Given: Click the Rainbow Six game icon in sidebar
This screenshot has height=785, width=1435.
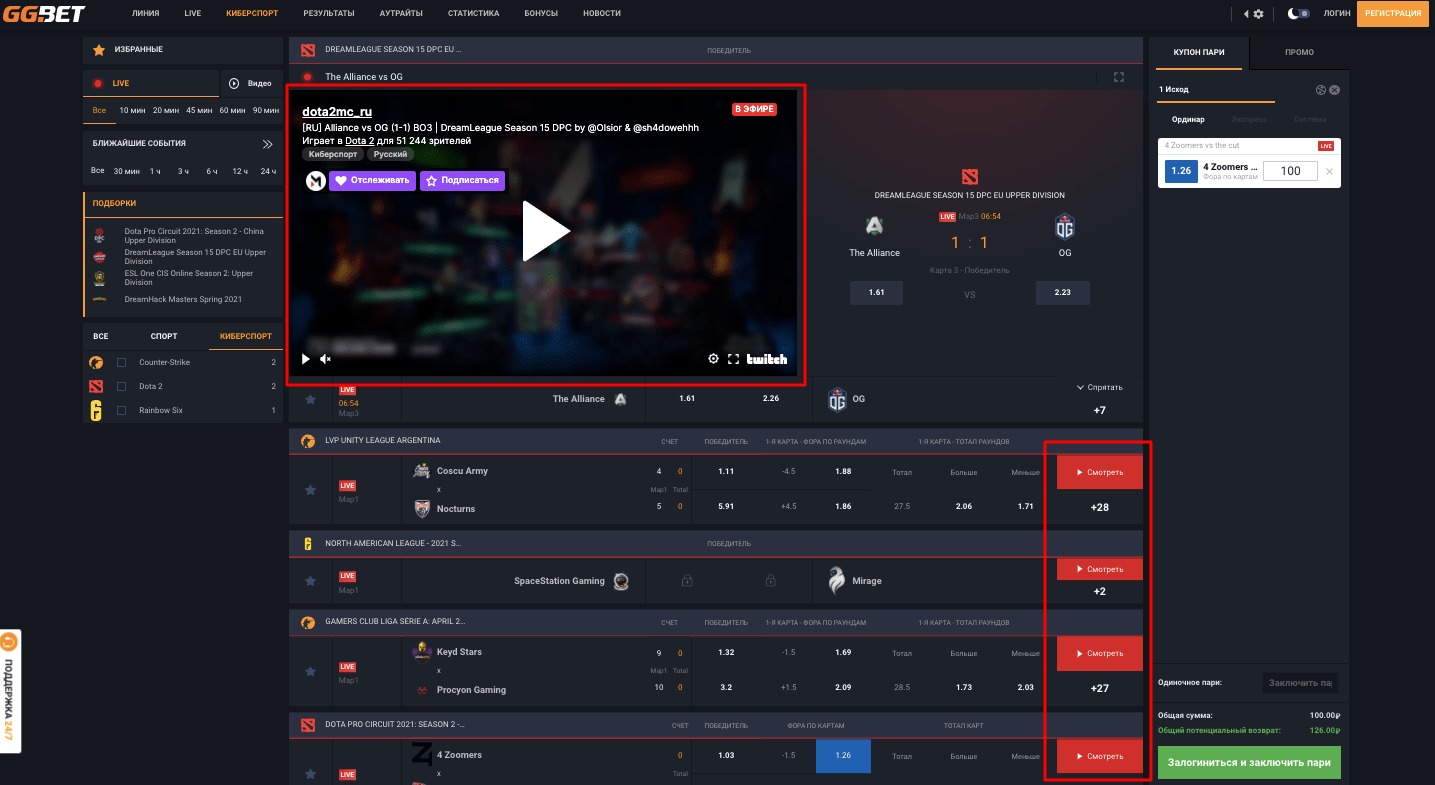Looking at the screenshot, I should 96,410.
